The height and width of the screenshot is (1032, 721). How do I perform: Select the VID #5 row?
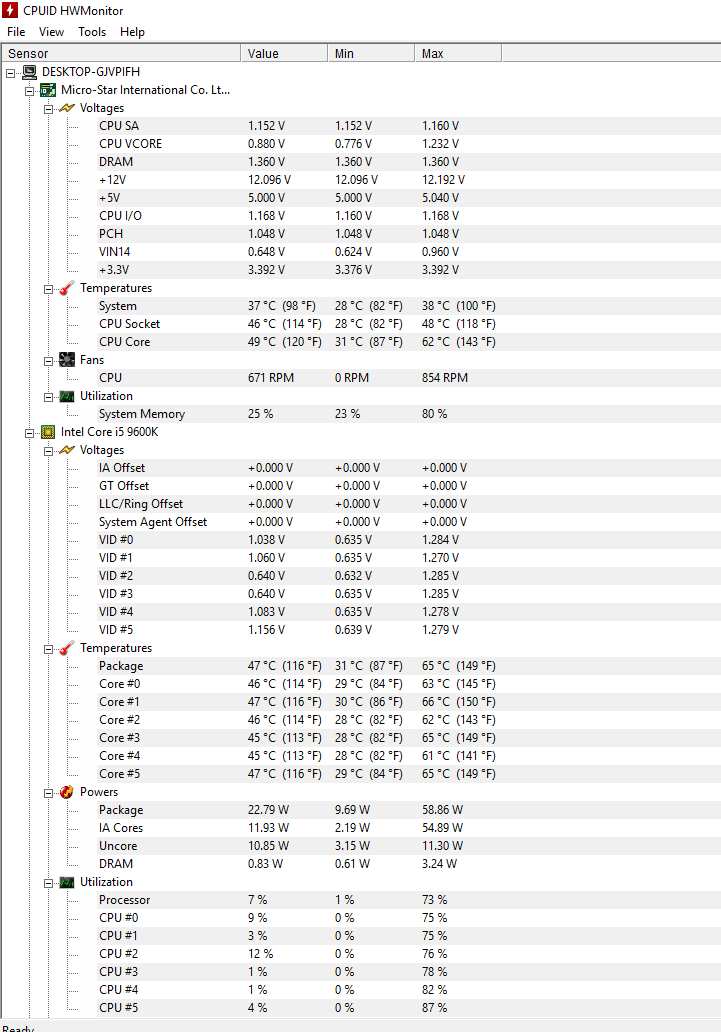(408, 630)
